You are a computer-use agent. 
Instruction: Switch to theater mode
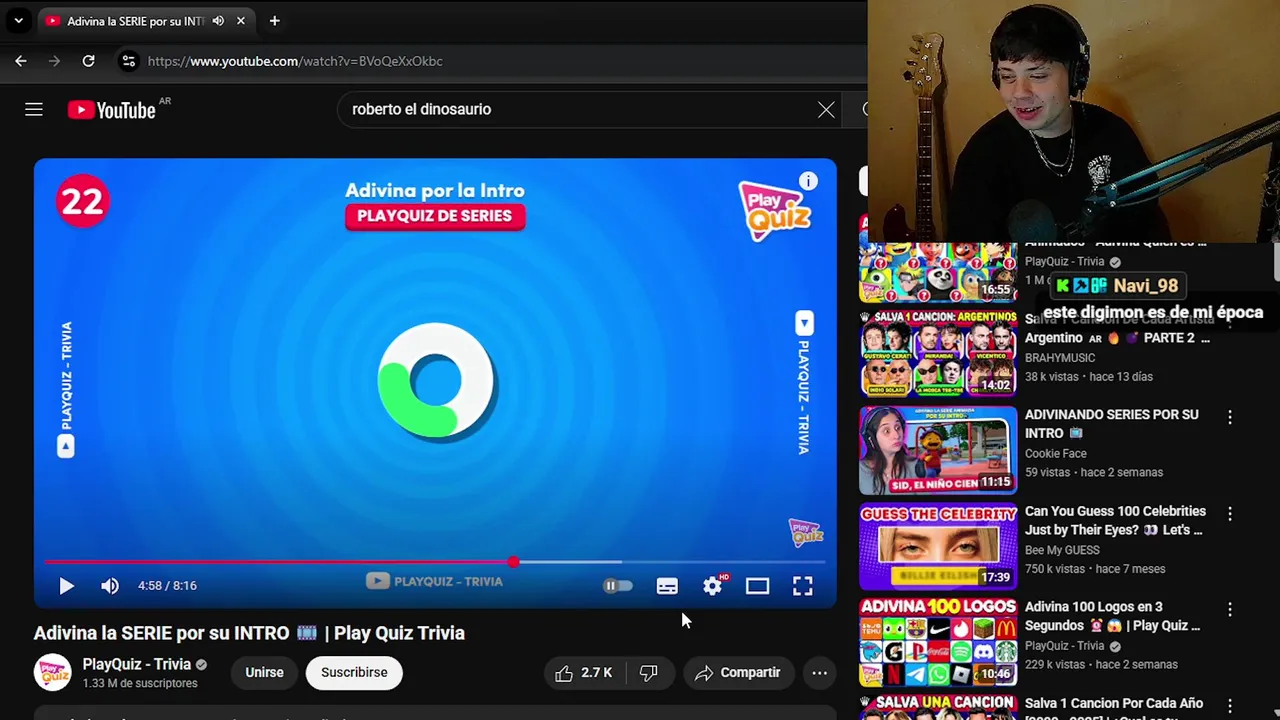coord(757,586)
